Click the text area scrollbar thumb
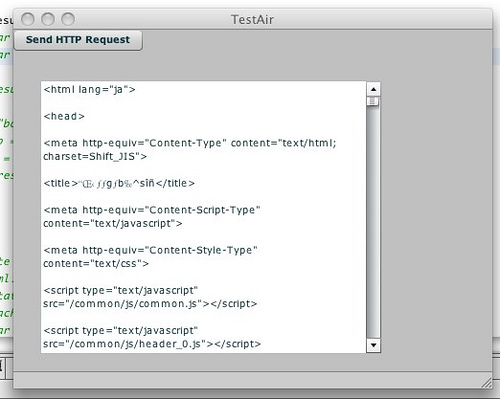 [x=373, y=101]
